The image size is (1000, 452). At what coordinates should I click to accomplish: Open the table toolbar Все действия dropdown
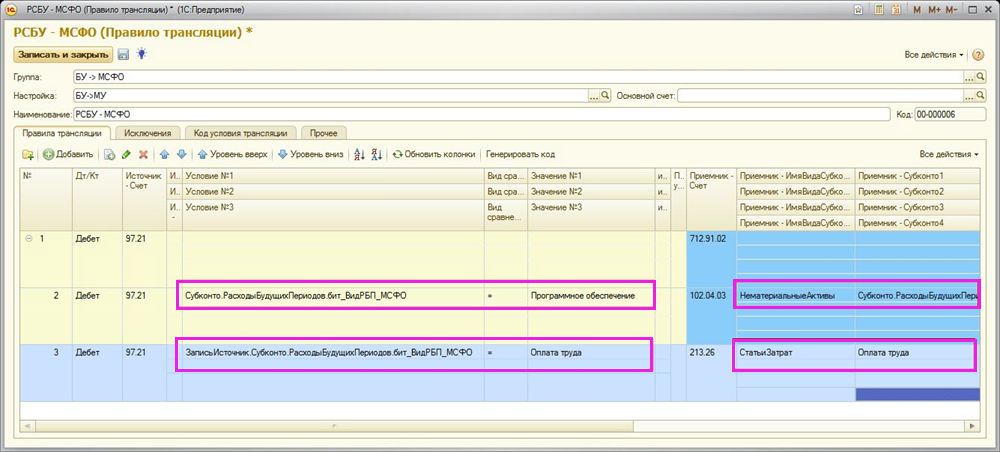tap(948, 154)
